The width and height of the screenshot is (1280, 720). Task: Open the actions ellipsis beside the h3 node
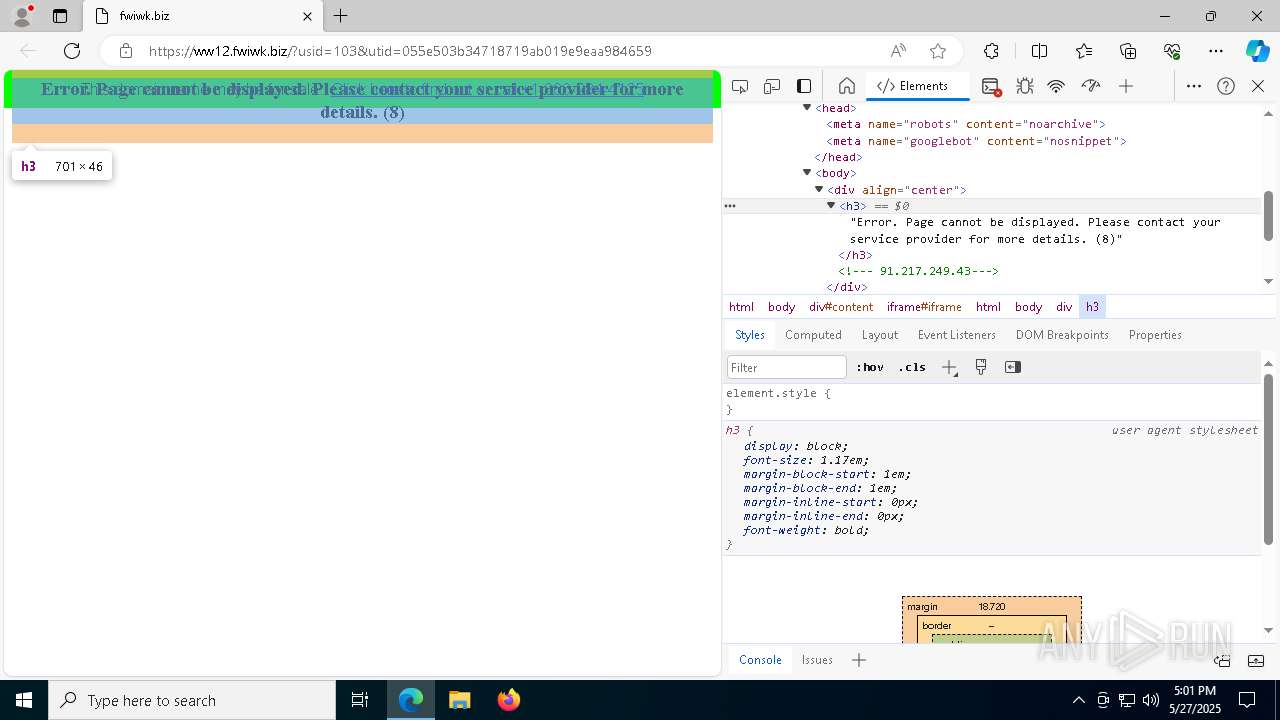point(730,206)
